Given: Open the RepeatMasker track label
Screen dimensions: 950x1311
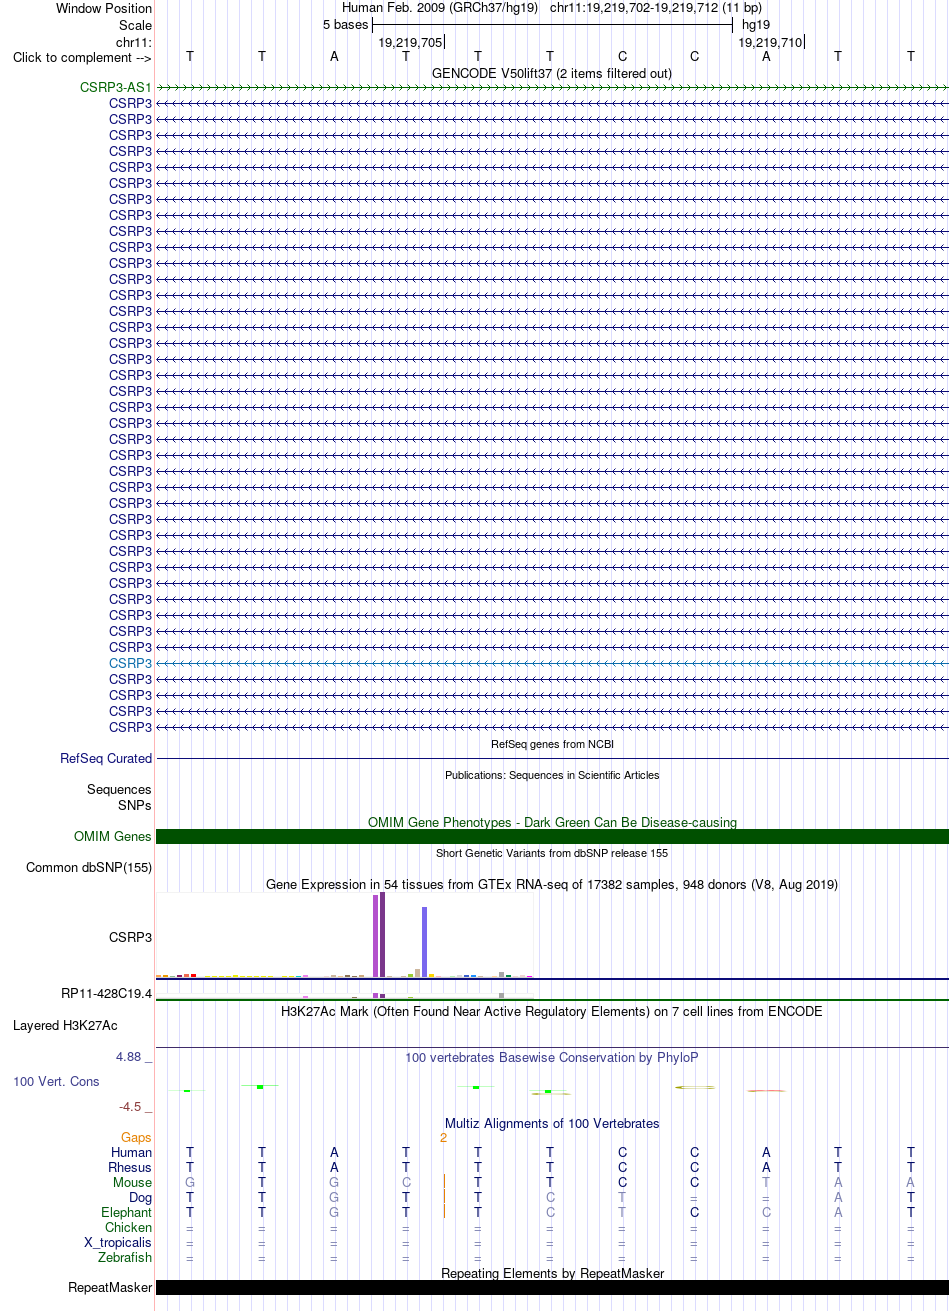Looking at the screenshot, I should [110, 1287].
